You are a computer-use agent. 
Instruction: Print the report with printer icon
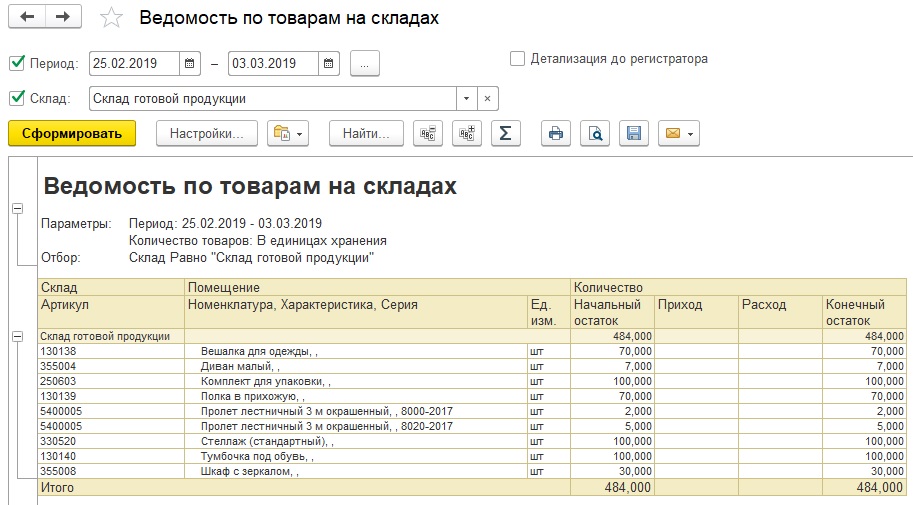tap(556, 133)
